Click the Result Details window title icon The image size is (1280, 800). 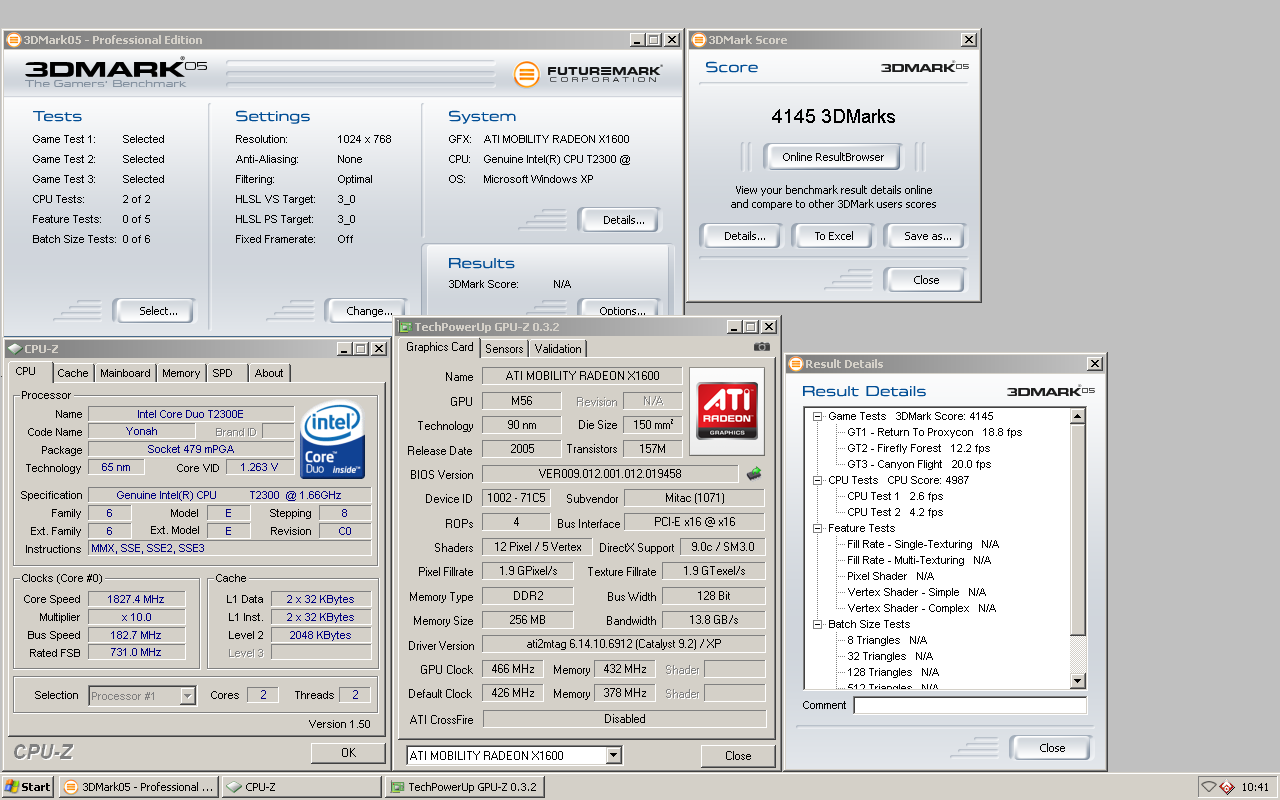click(795, 364)
